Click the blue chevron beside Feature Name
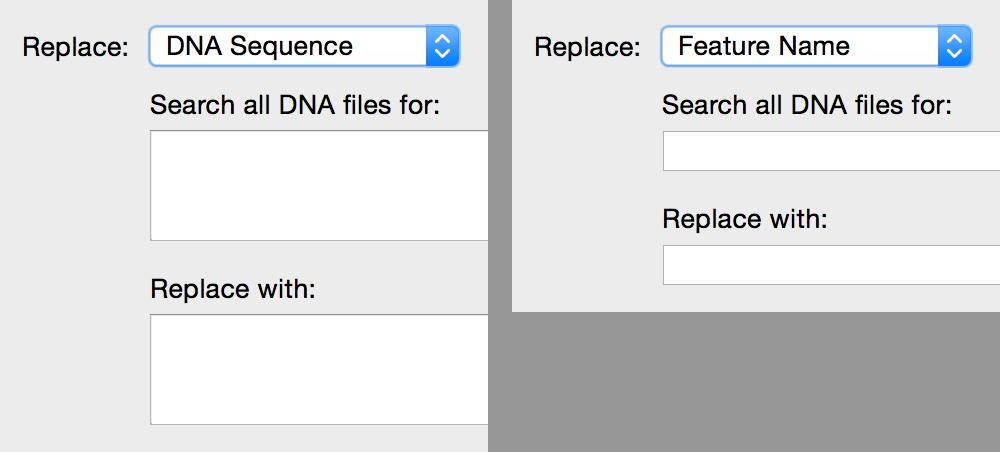The image size is (1000, 452). coord(954,46)
